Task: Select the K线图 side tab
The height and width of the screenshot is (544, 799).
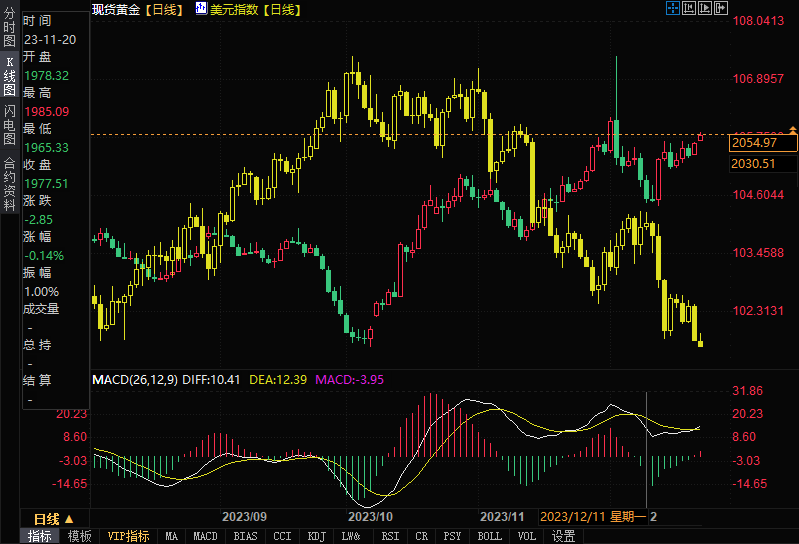Action: [9, 76]
